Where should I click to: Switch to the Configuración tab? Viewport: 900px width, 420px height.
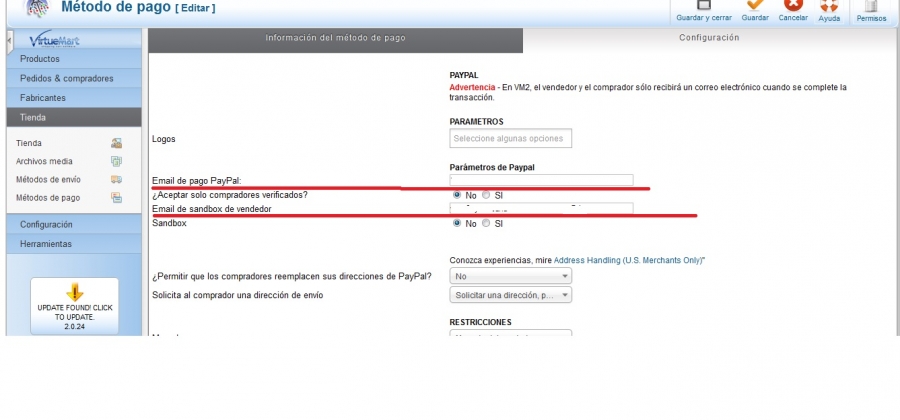pos(709,40)
